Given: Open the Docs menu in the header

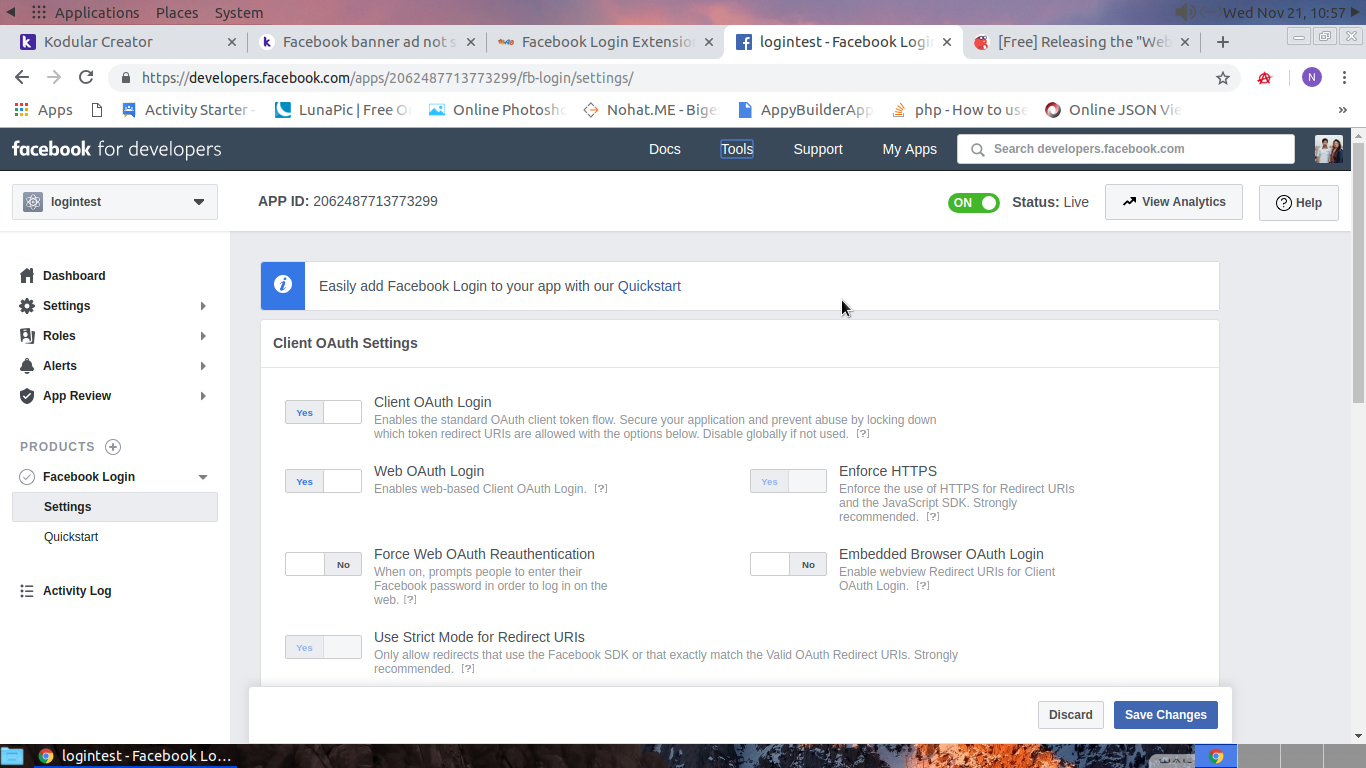Looking at the screenshot, I should pos(664,149).
